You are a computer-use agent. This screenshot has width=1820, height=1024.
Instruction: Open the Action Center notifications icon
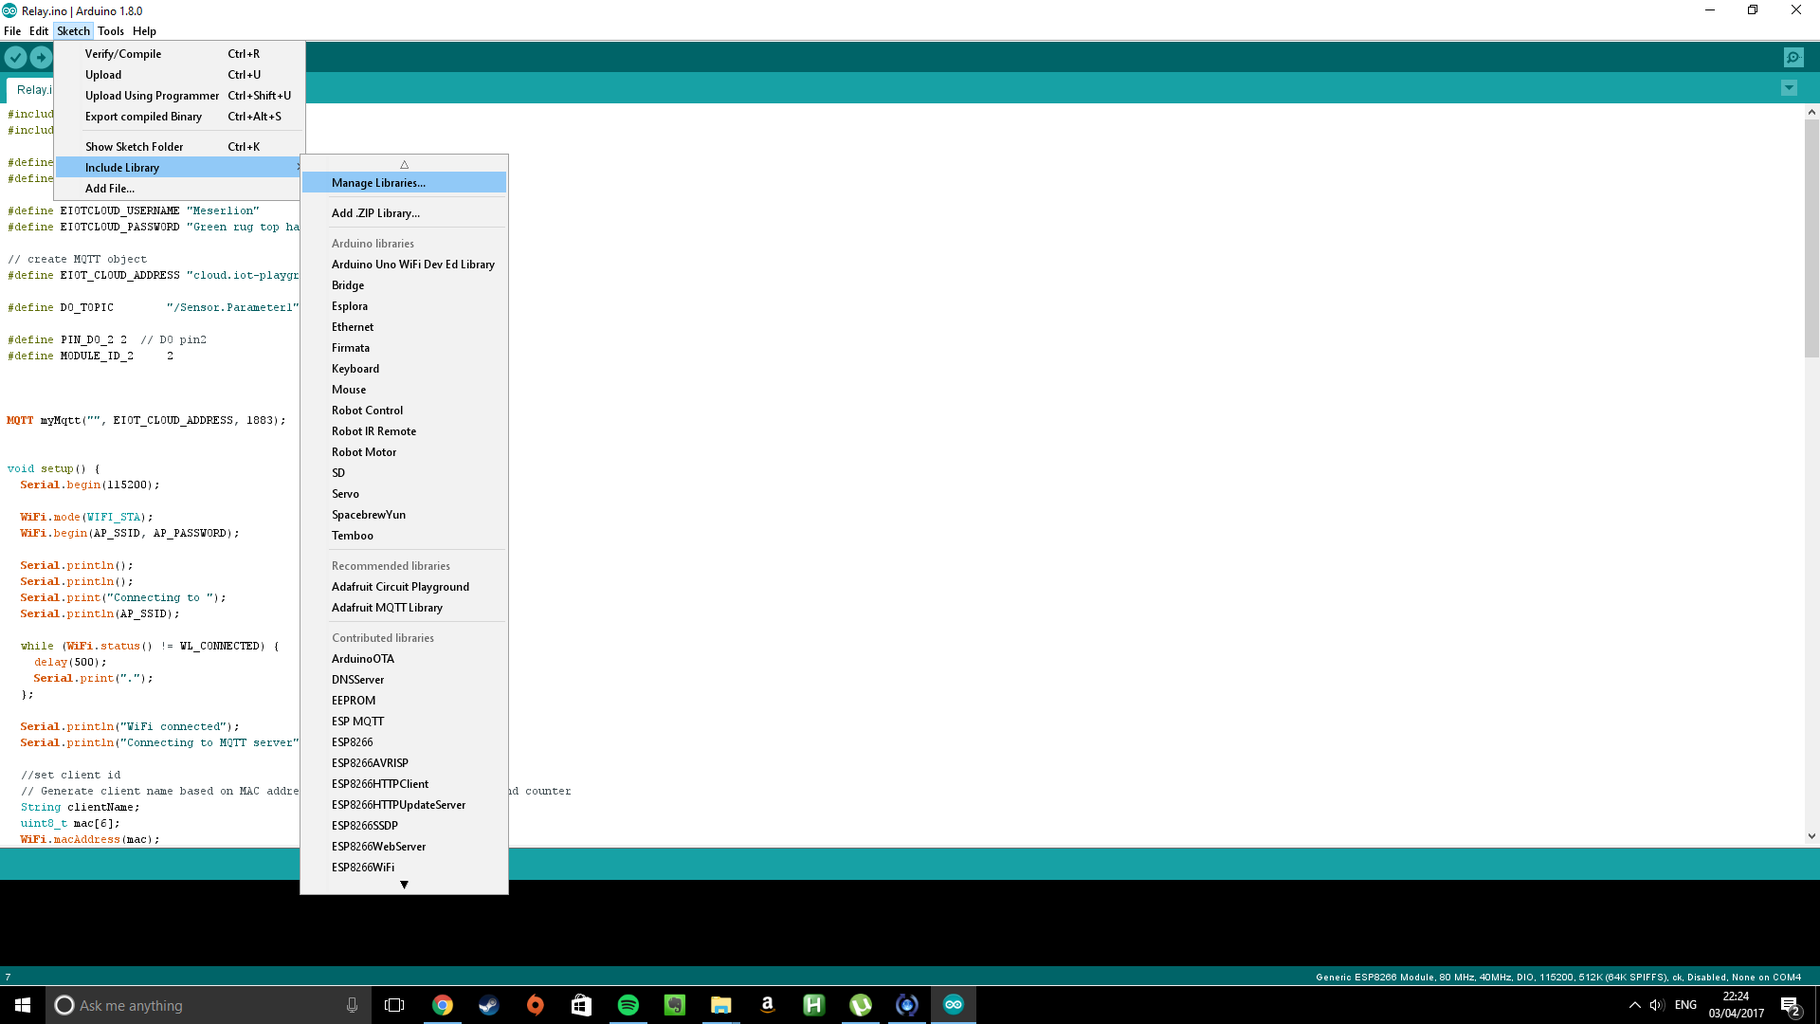[x=1791, y=1005]
